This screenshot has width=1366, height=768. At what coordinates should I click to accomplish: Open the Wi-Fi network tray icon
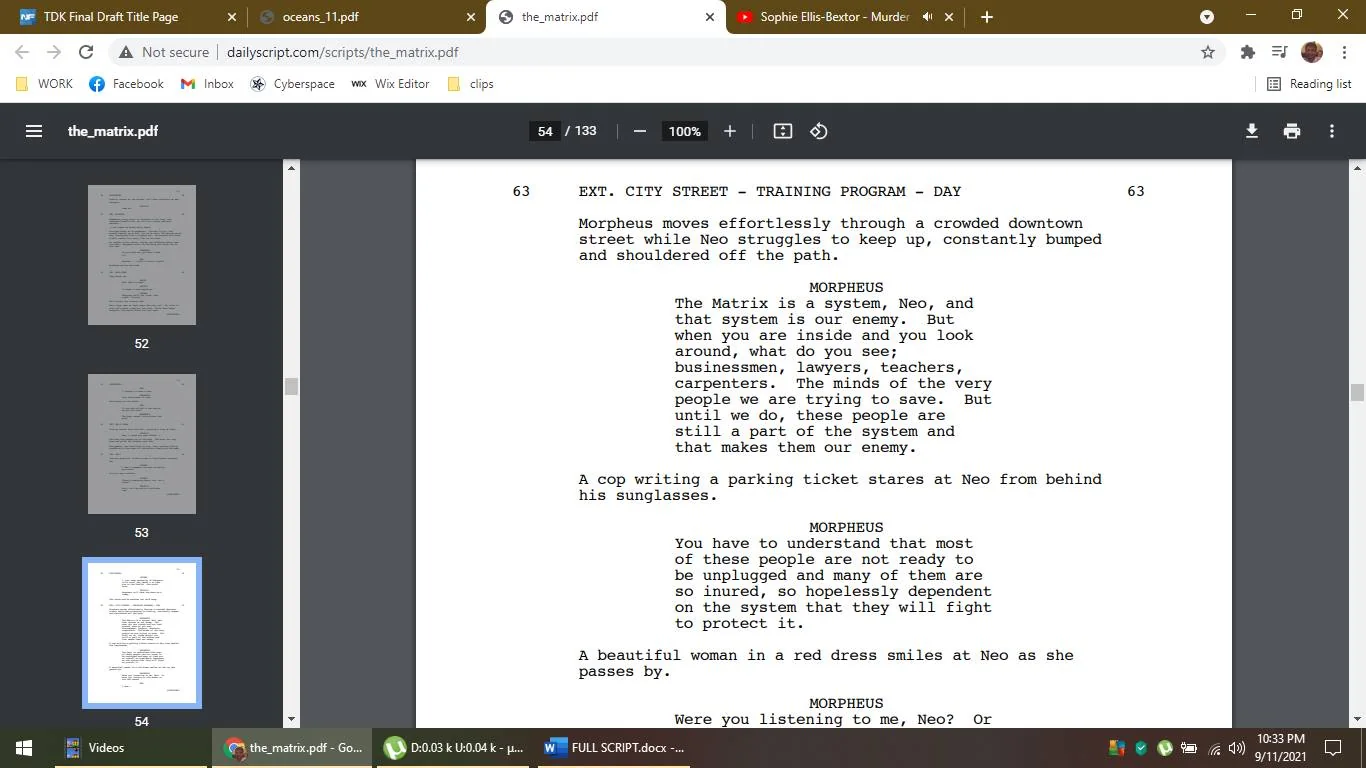(x=1214, y=748)
